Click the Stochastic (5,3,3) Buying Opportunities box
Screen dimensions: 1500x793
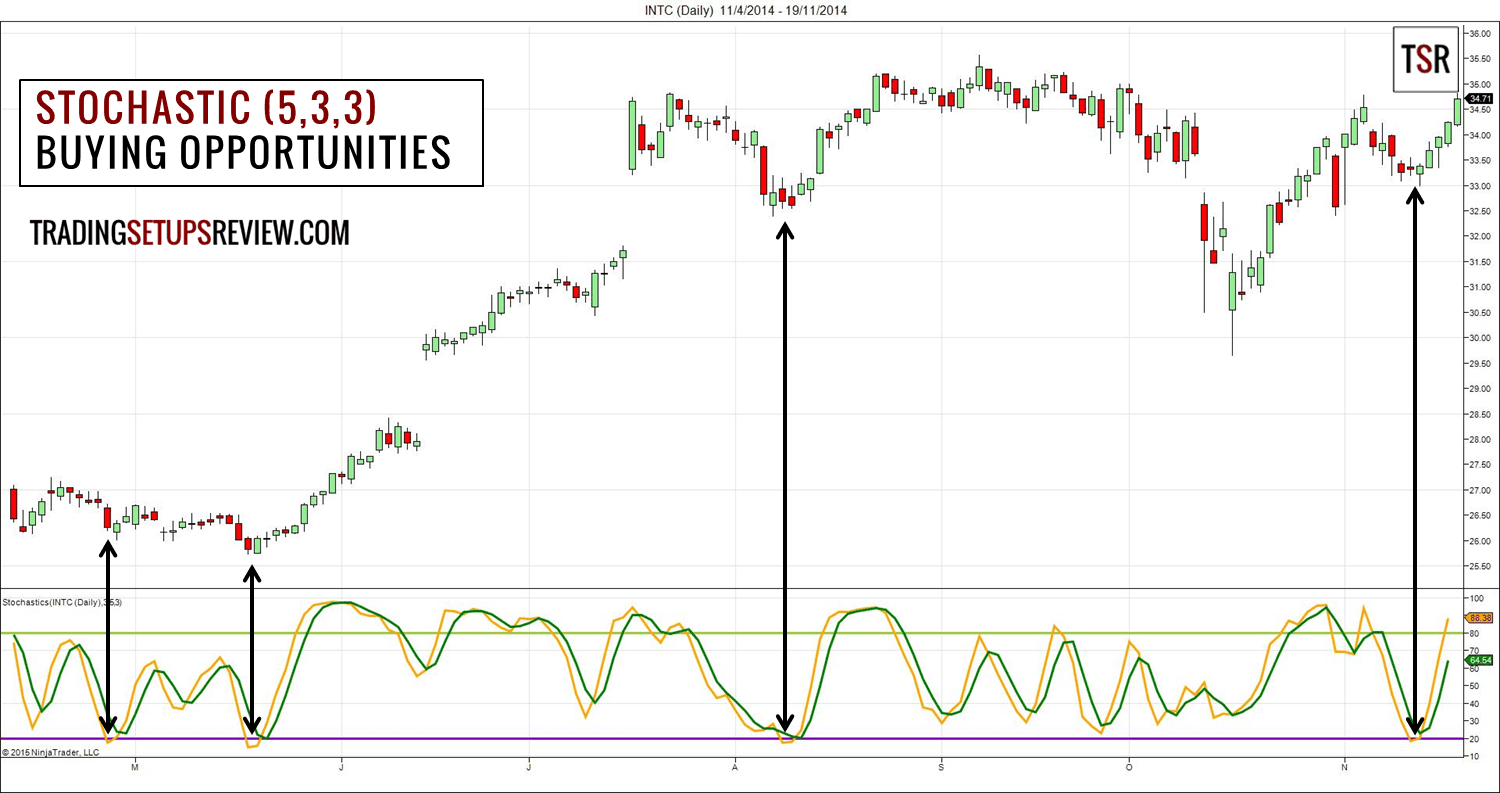coord(252,133)
